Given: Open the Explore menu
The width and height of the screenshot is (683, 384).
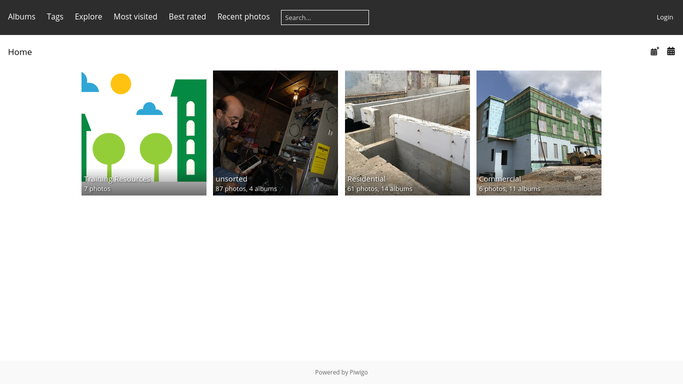Looking at the screenshot, I should click(88, 17).
